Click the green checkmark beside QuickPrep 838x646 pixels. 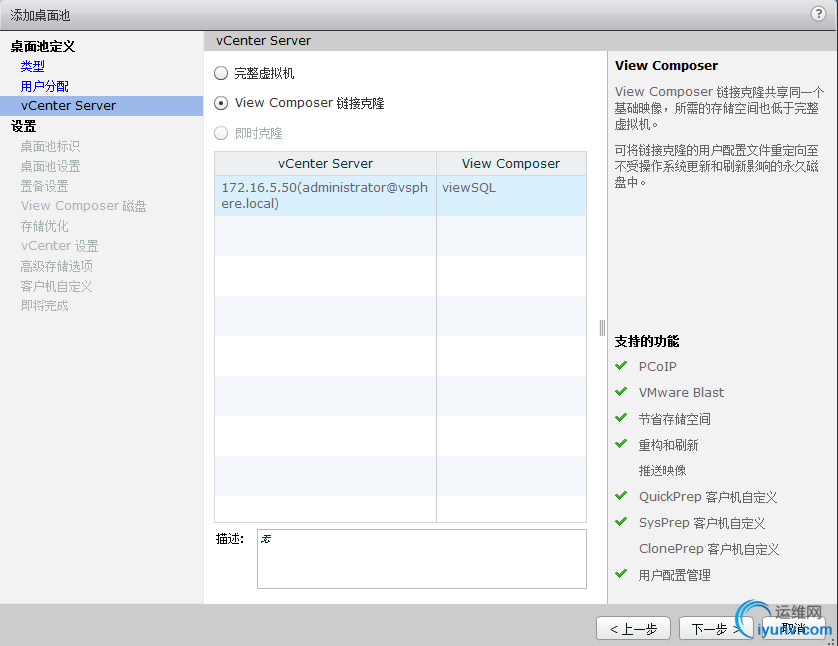point(621,495)
